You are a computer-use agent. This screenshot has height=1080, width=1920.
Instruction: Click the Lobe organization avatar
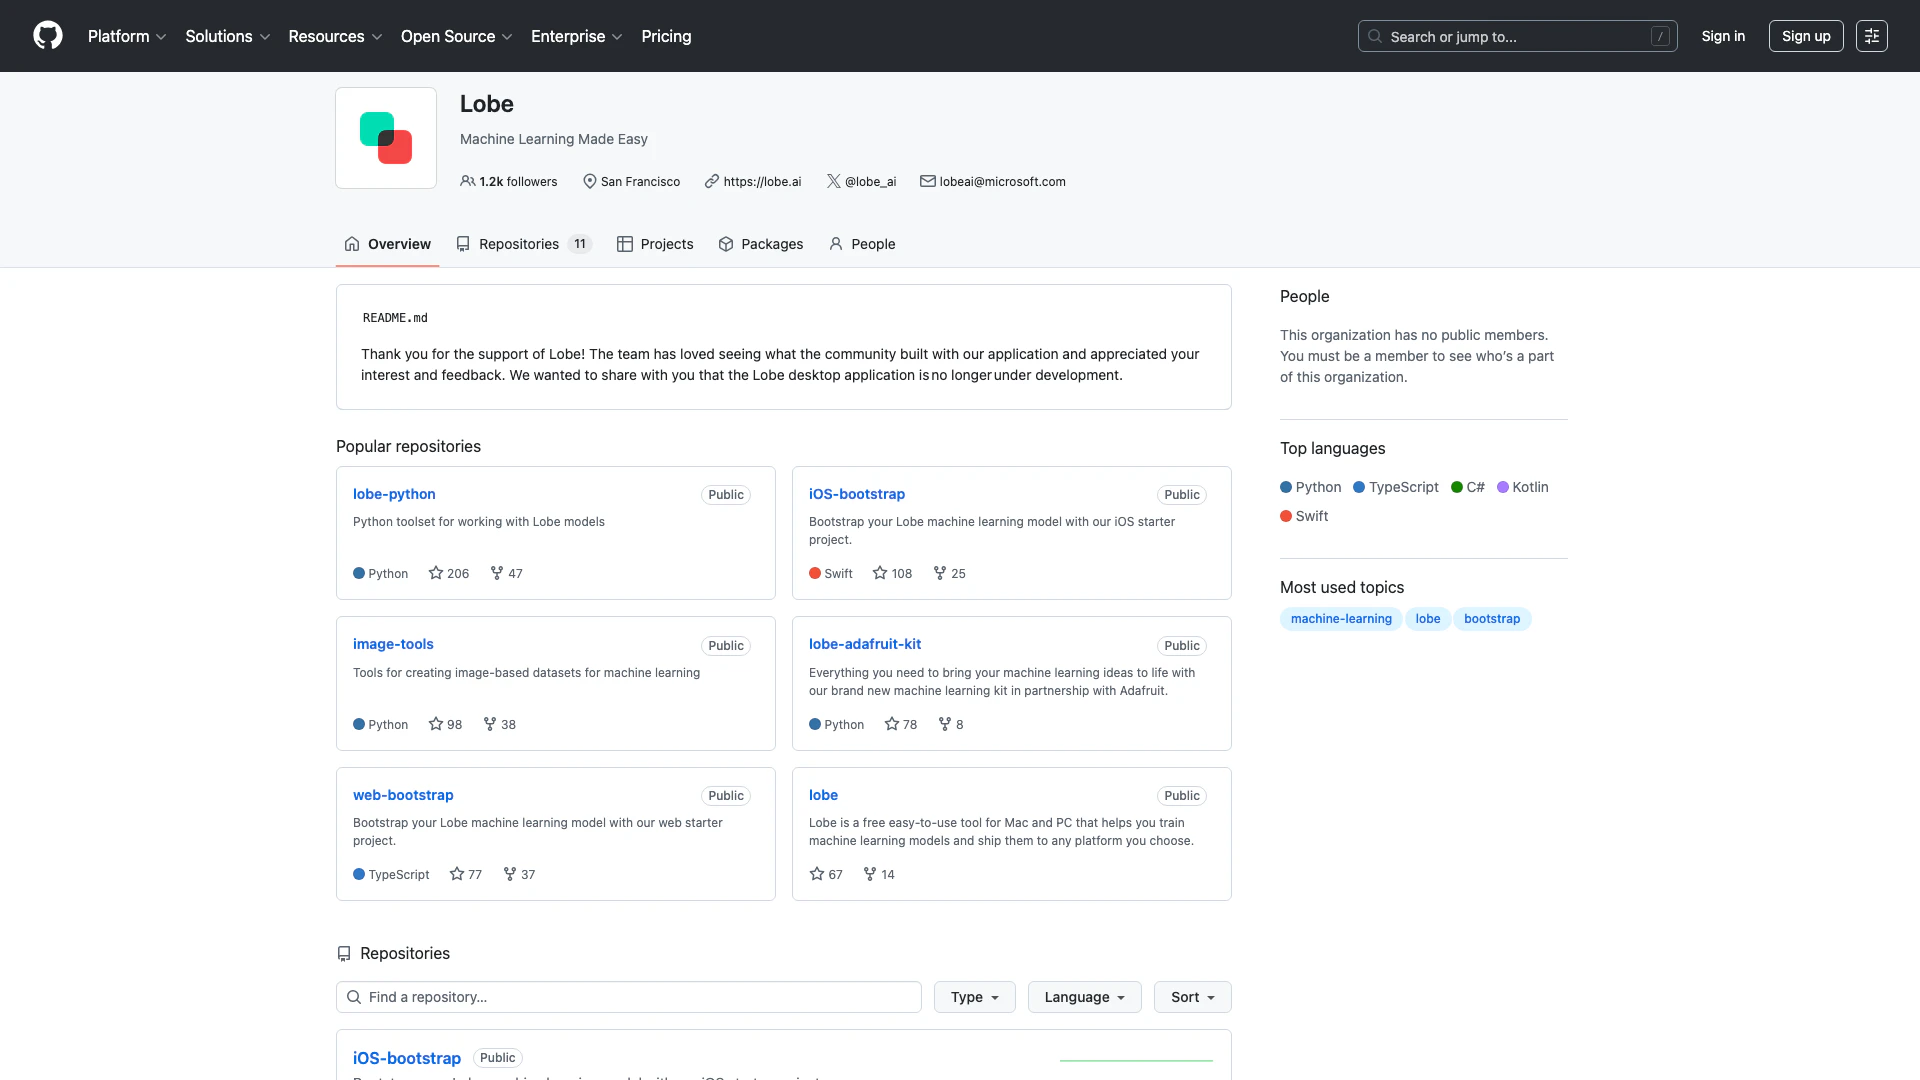coord(386,138)
